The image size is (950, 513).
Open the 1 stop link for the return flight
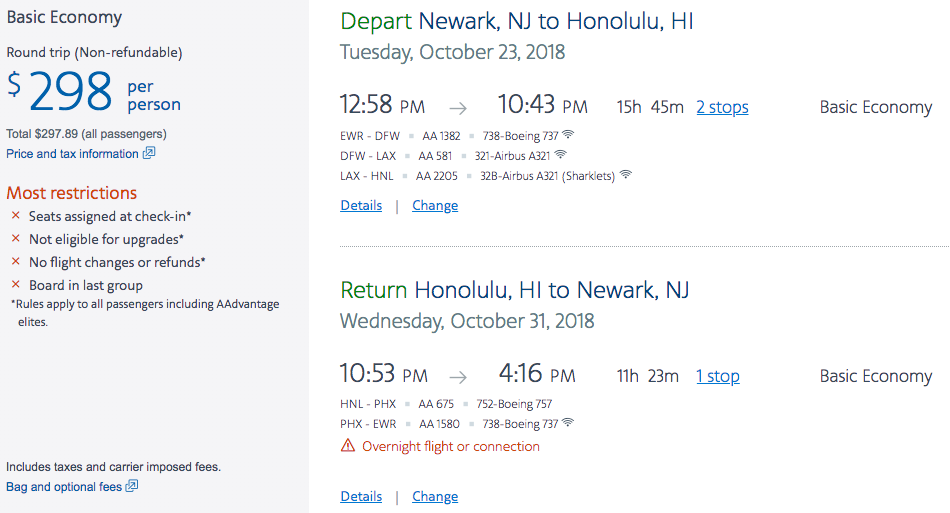[x=718, y=377]
